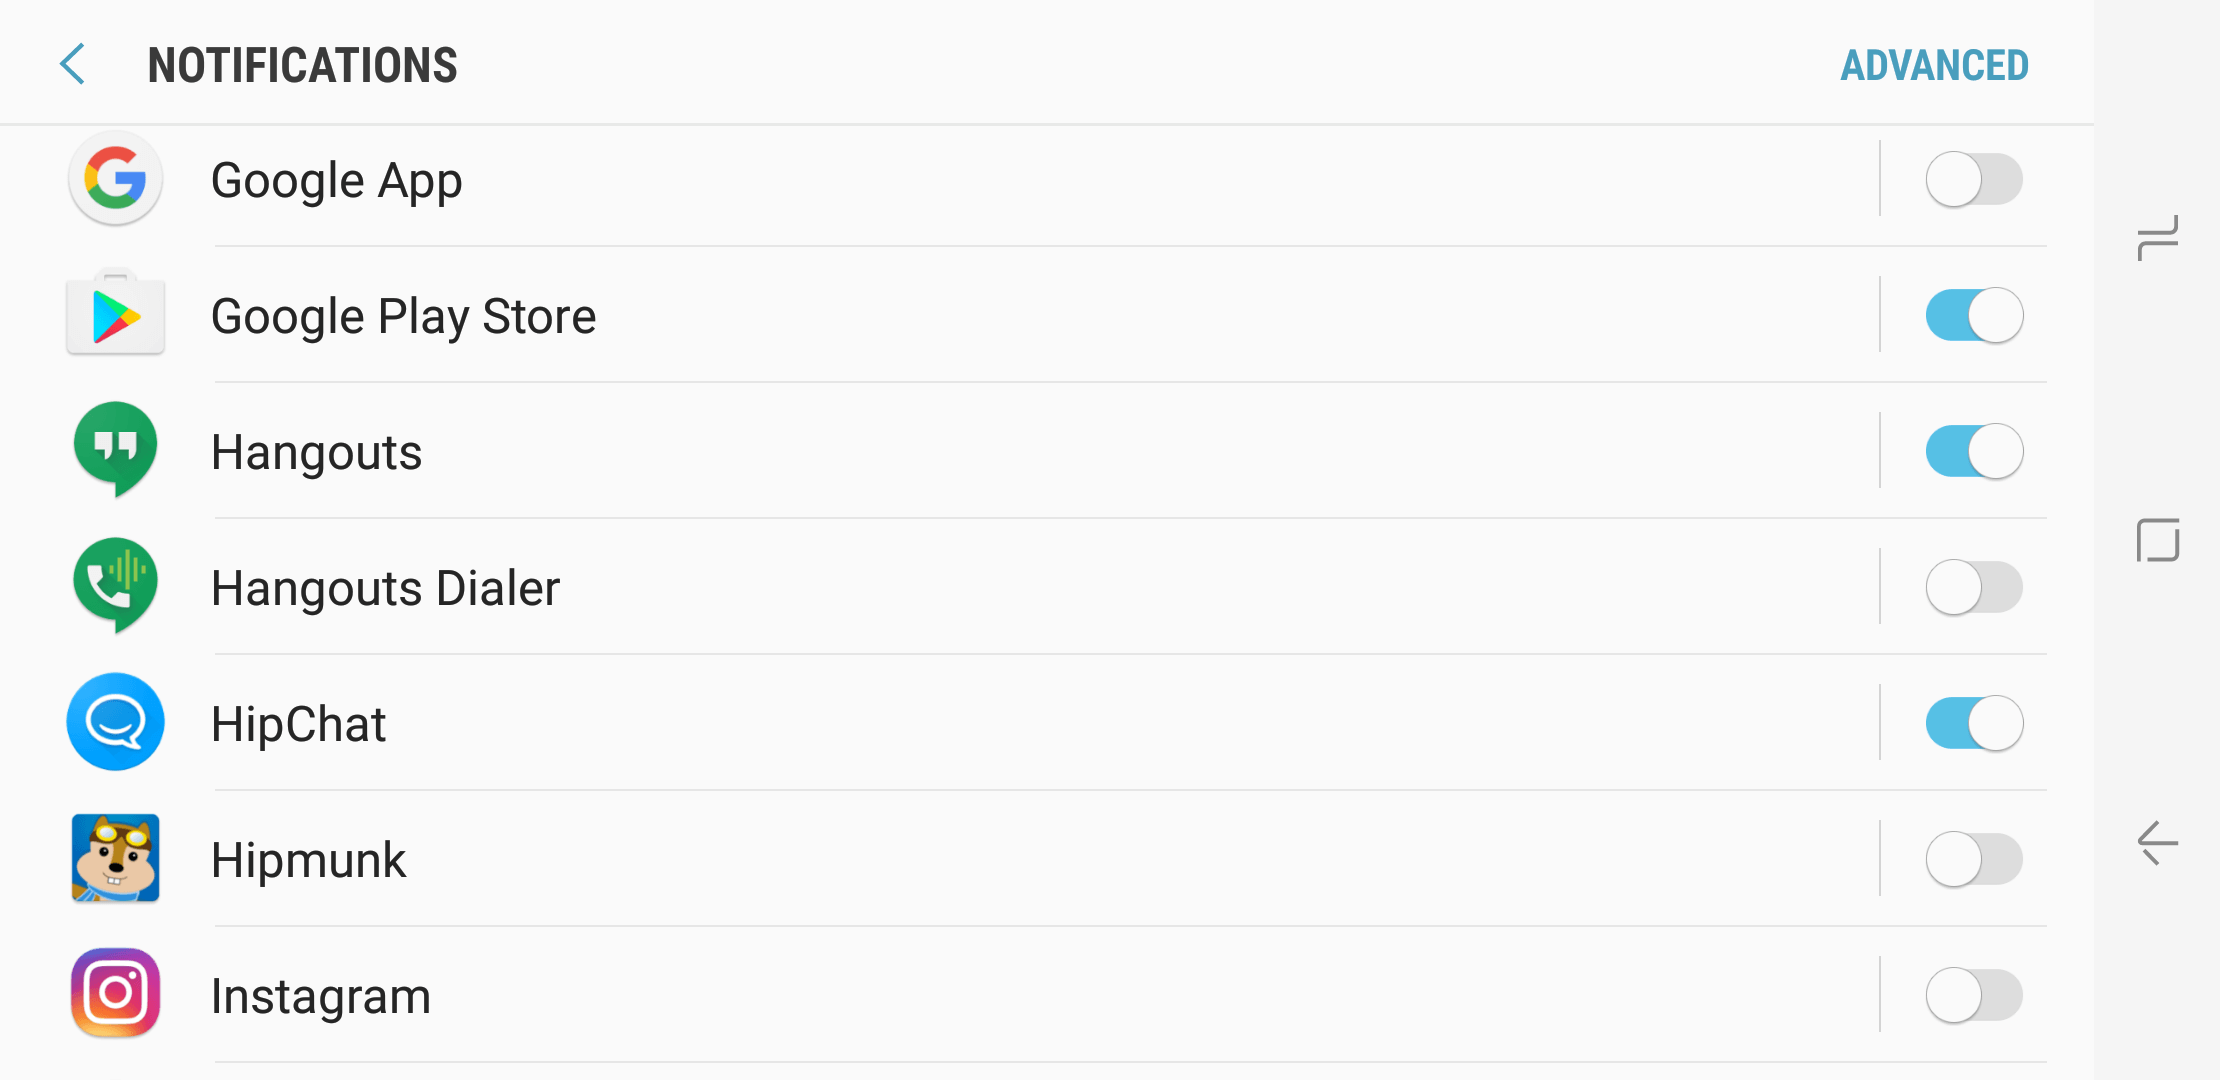Image resolution: width=2220 pixels, height=1080 pixels.
Task: Disable HipChat notifications switch
Action: coord(1974,724)
